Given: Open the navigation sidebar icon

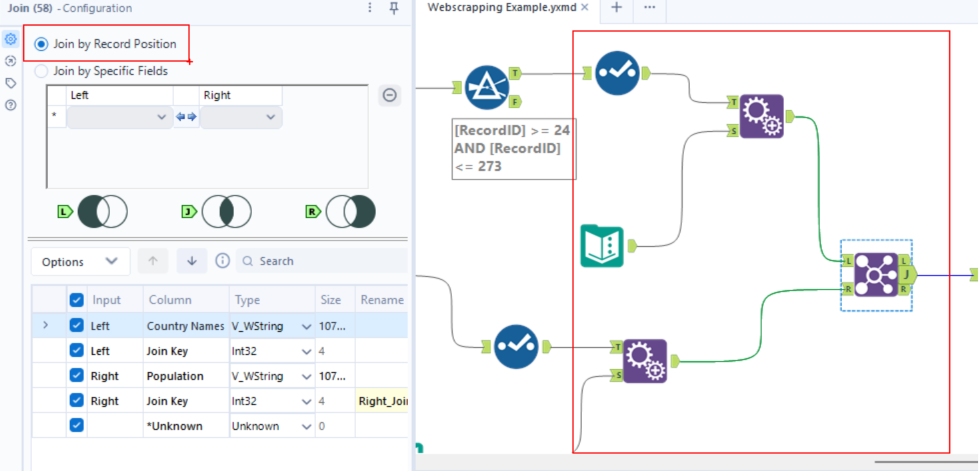Looking at the screenshot, I should click(x=10, y=61).
